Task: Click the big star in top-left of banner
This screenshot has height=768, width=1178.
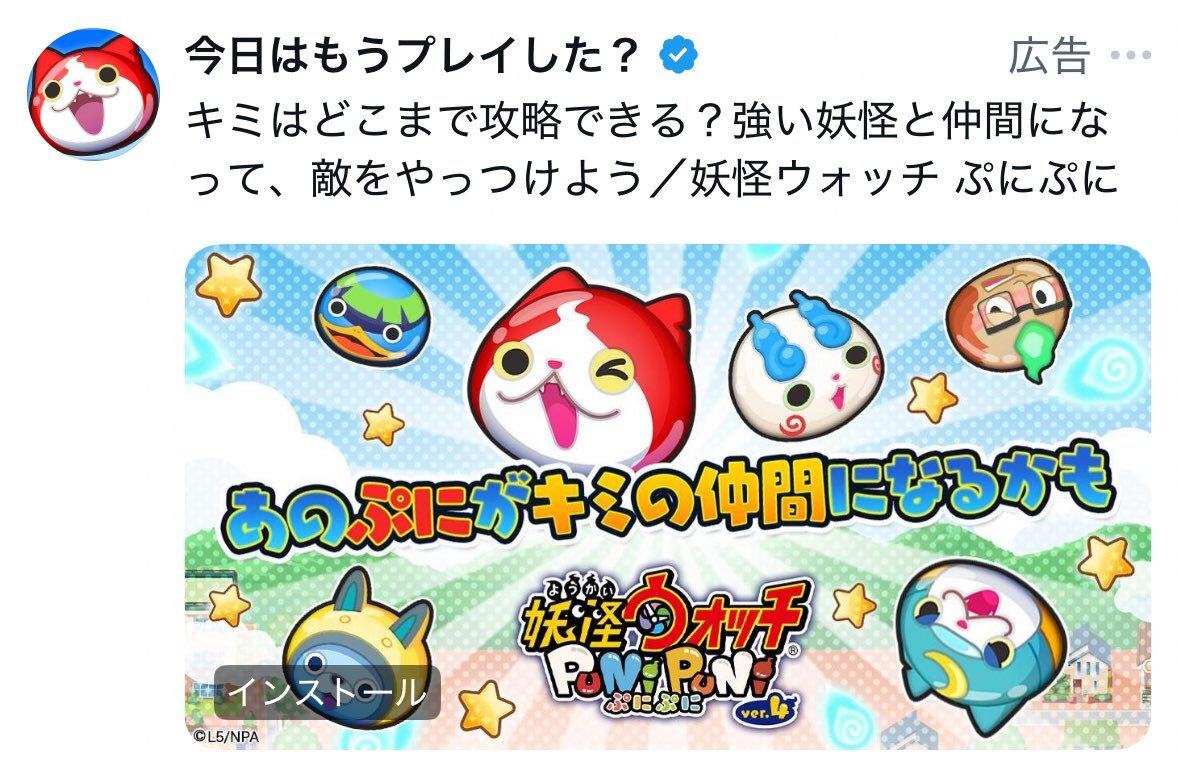Action: click(x=228, y=284)
